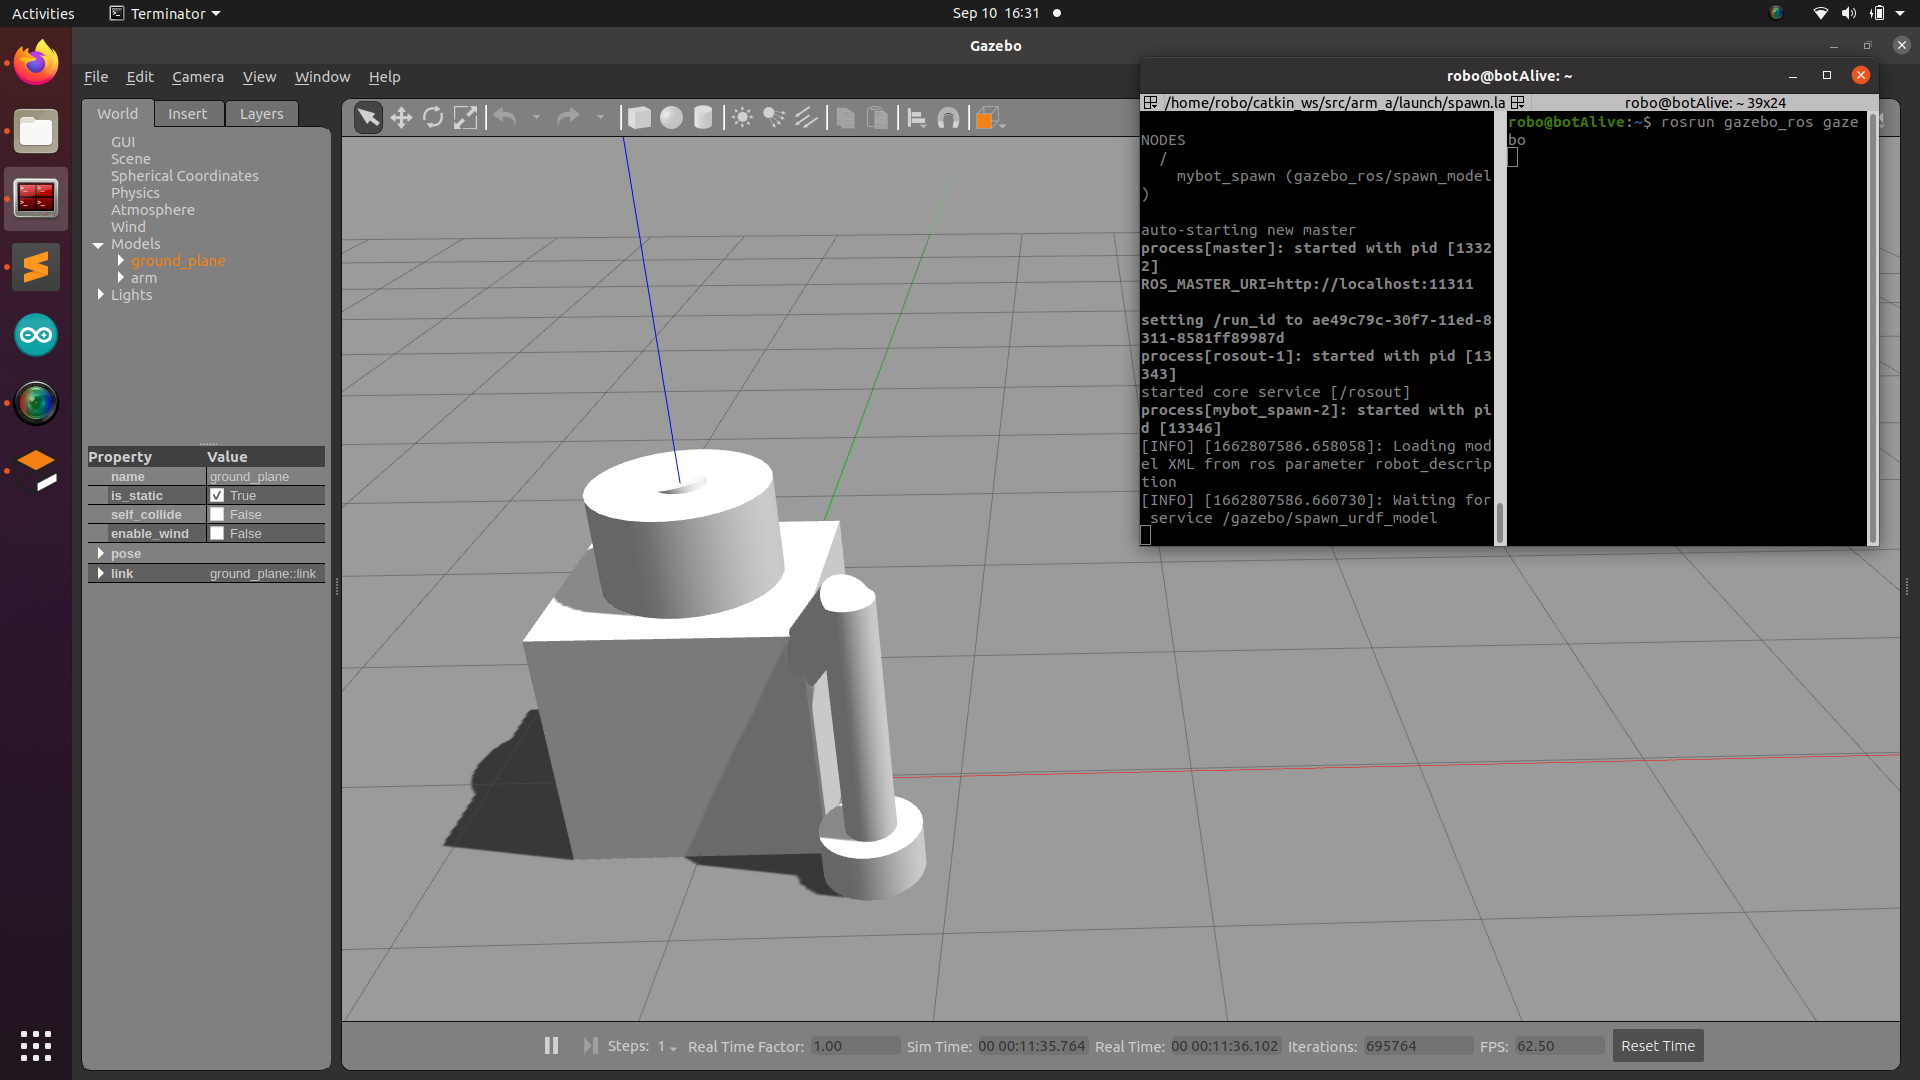Screen dimensions: 1920x1080
Task: Open the Steps count dropdown
Action: (x=667, y=1046)
